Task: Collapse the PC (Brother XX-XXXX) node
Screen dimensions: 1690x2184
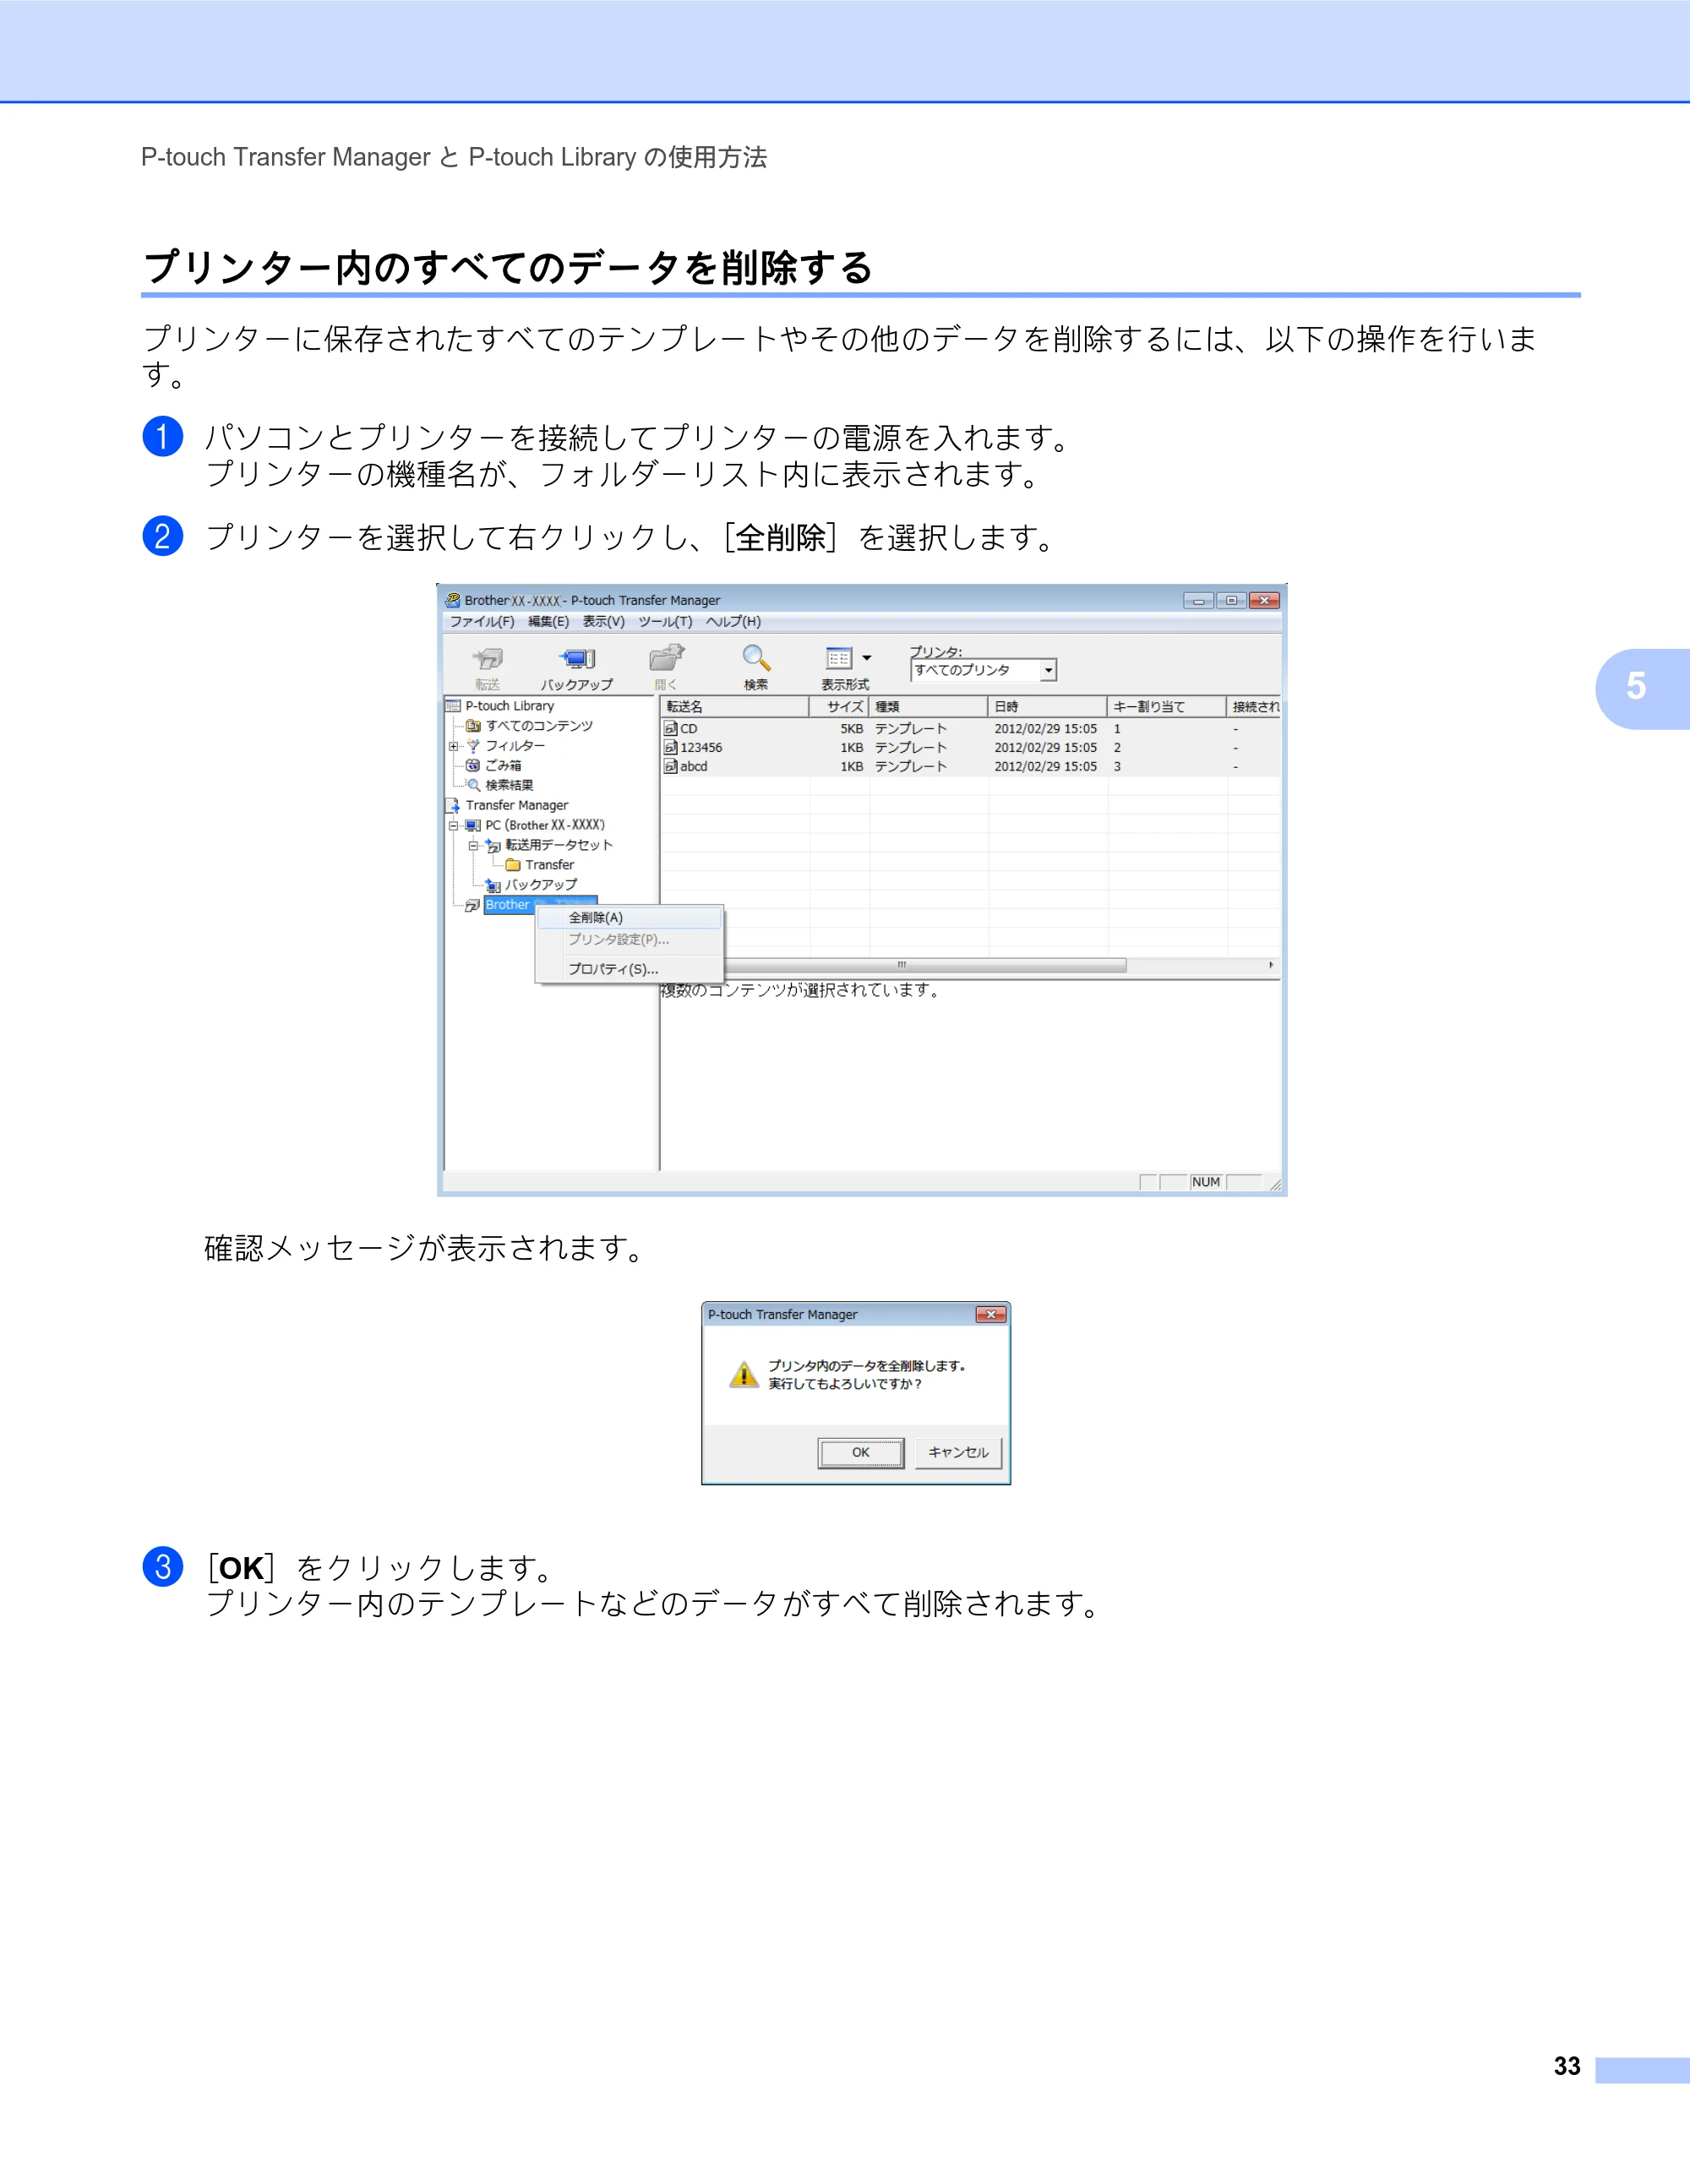Action: (x=453, y=826)
